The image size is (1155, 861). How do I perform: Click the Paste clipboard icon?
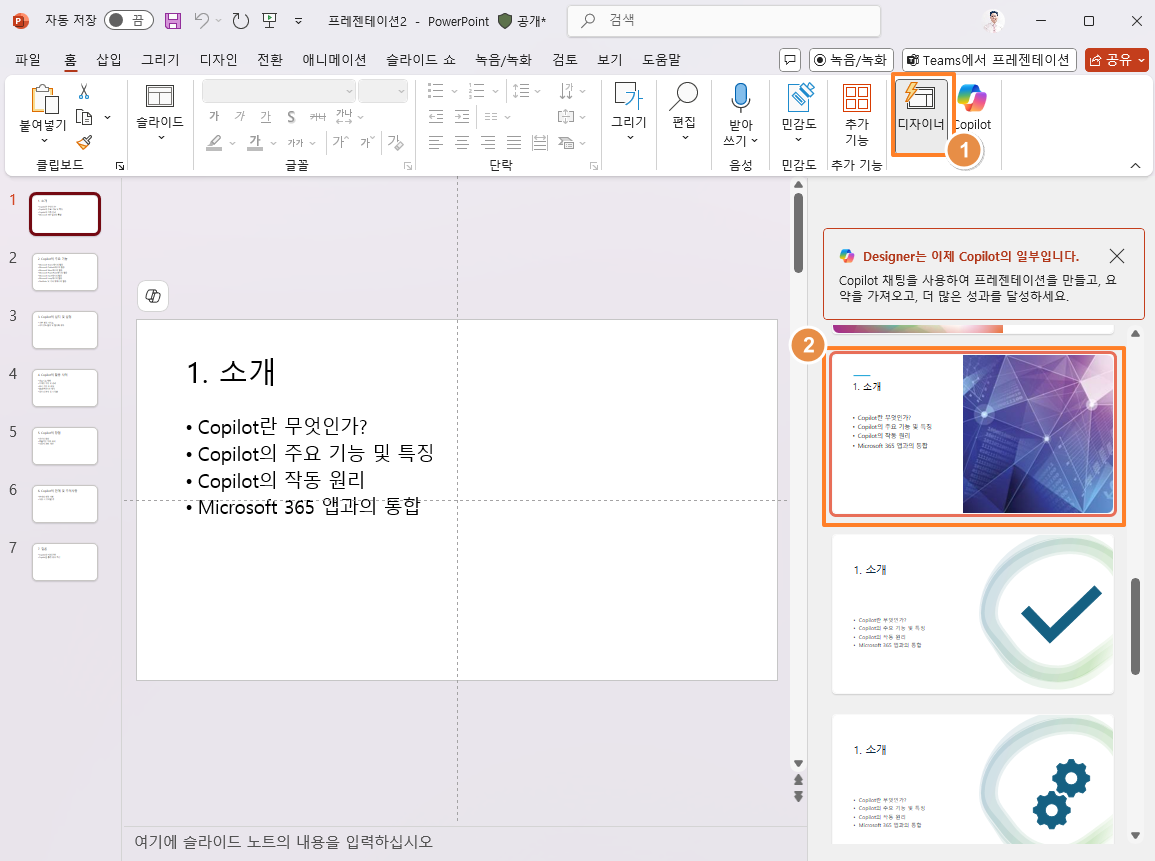point(44,99)
